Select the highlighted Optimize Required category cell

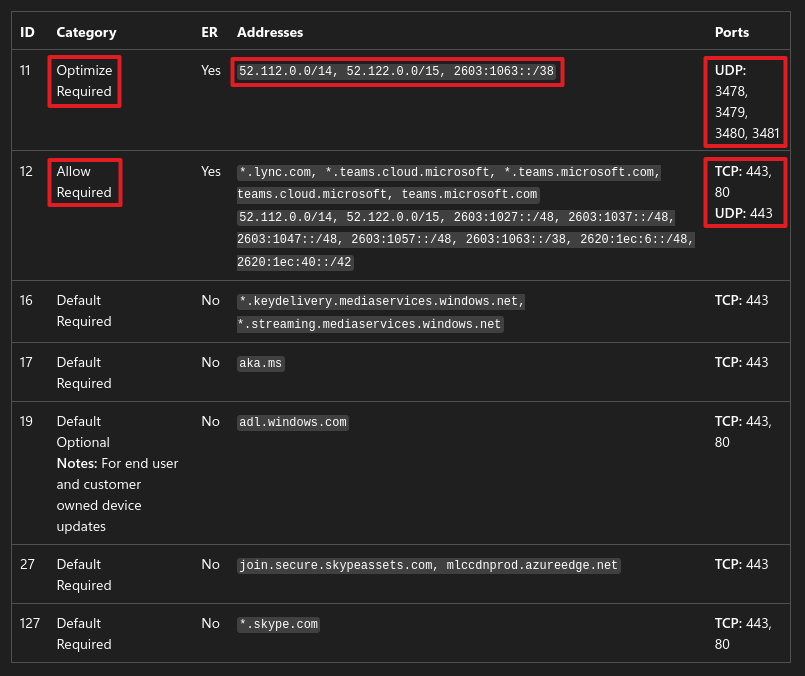[84, 81]
